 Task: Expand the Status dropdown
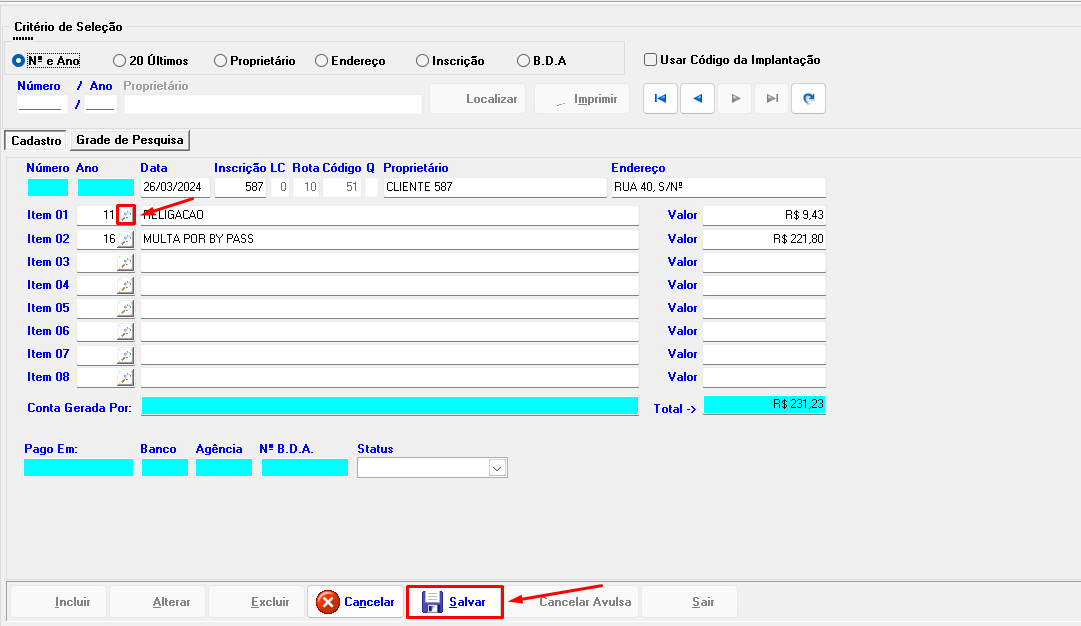click(x=497, y=468)
